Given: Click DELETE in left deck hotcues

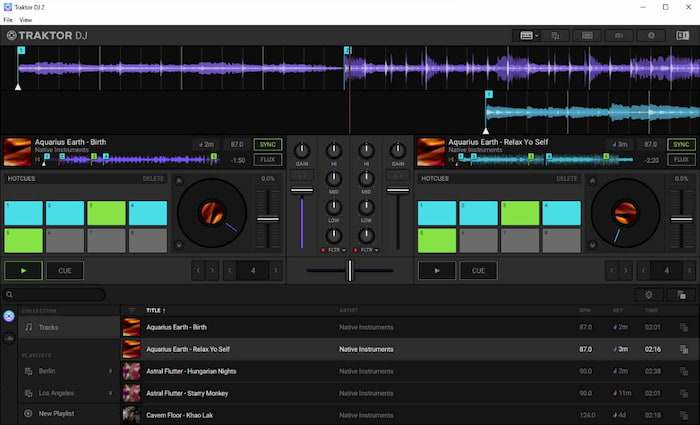Looking at the screenshot, I should [153, 179].
